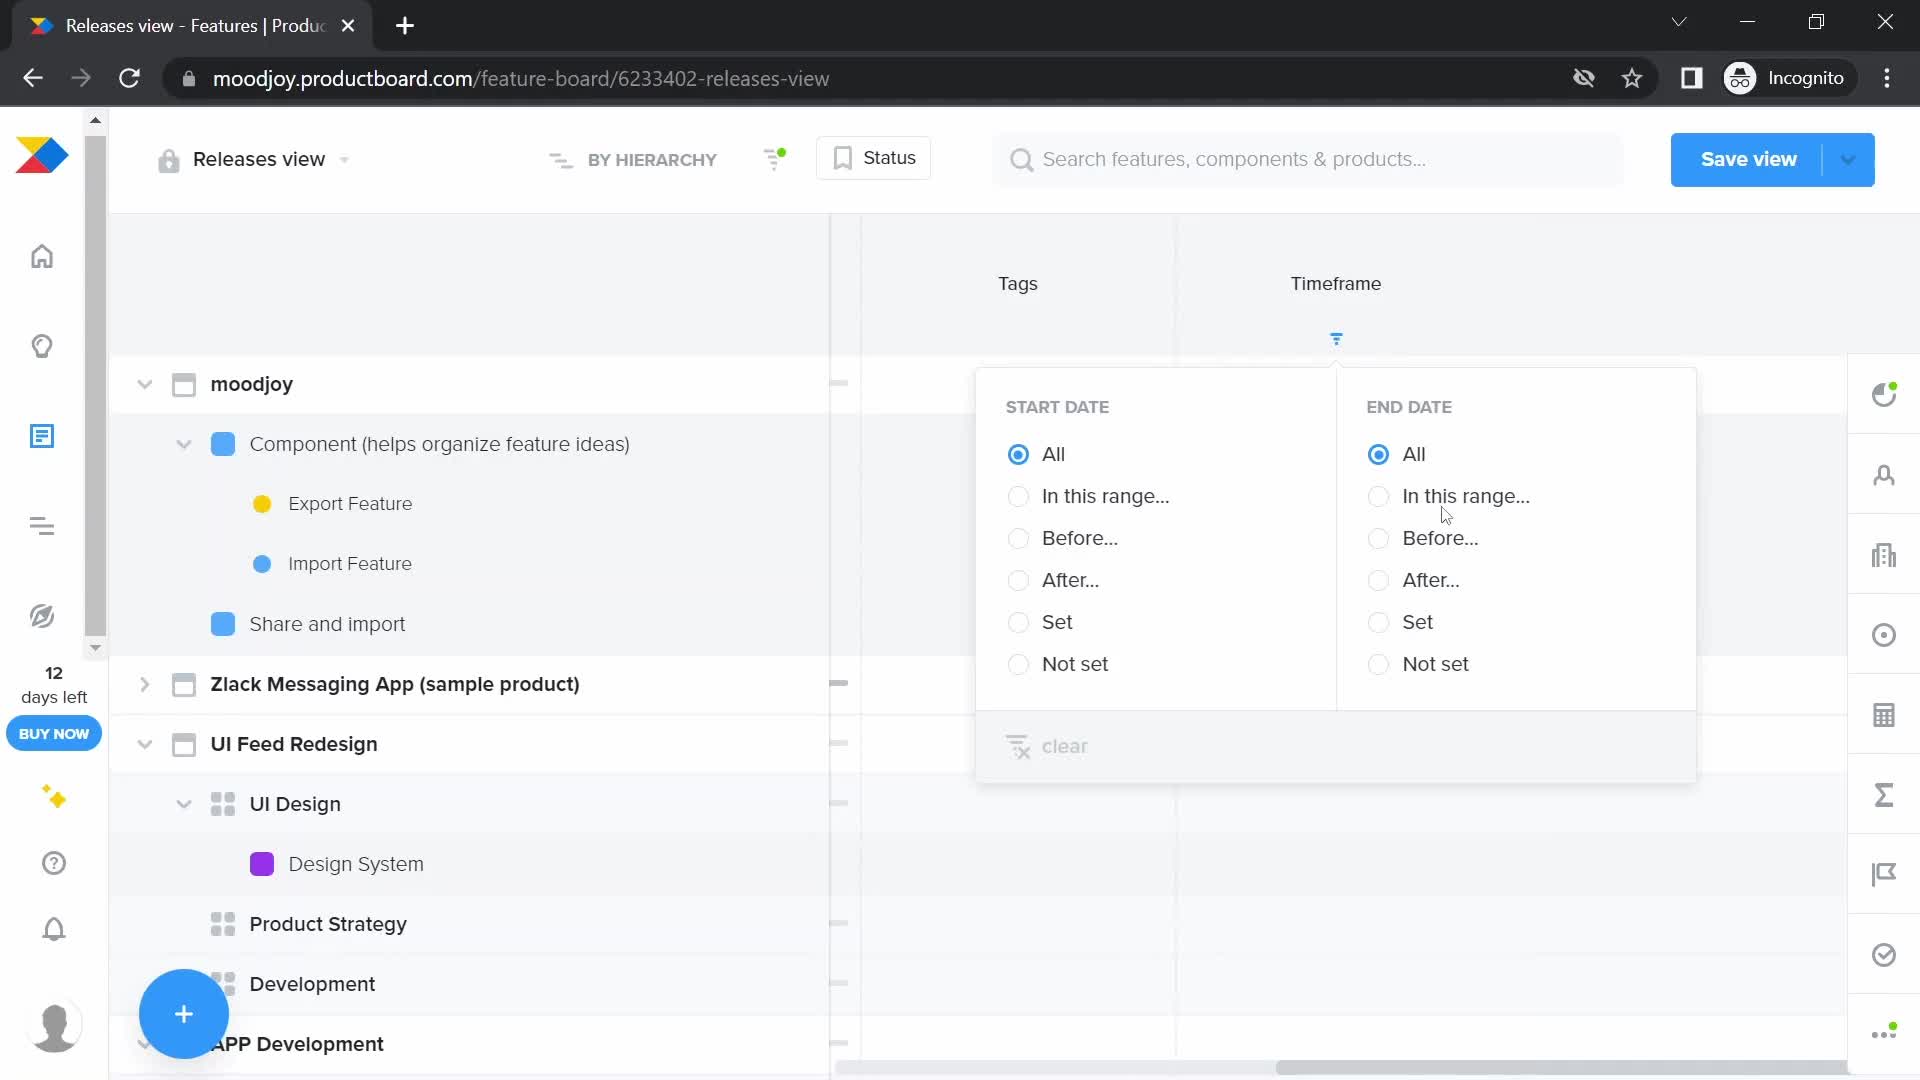Open the checkmark tasks icon in right panel
This screenshot has height=1080, width=1920.
click(x=1884, y=955)
